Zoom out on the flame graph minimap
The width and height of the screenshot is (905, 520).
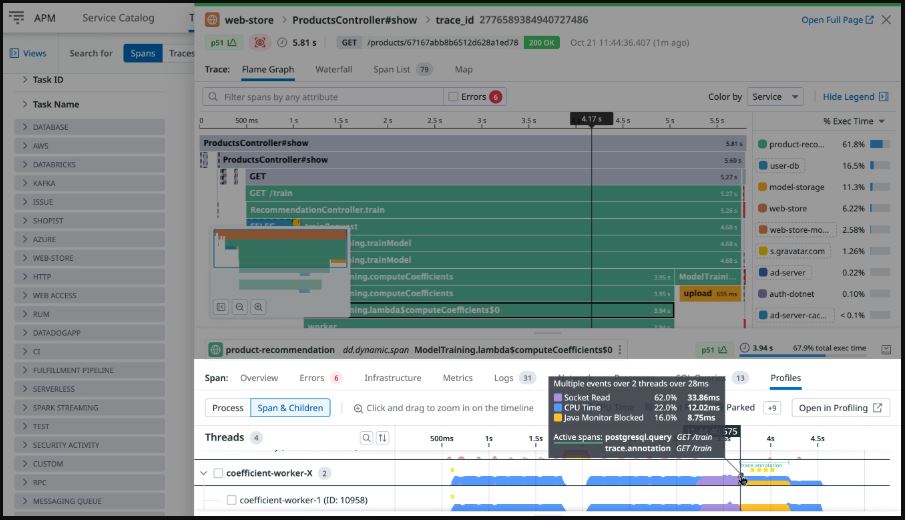point(240,307)
